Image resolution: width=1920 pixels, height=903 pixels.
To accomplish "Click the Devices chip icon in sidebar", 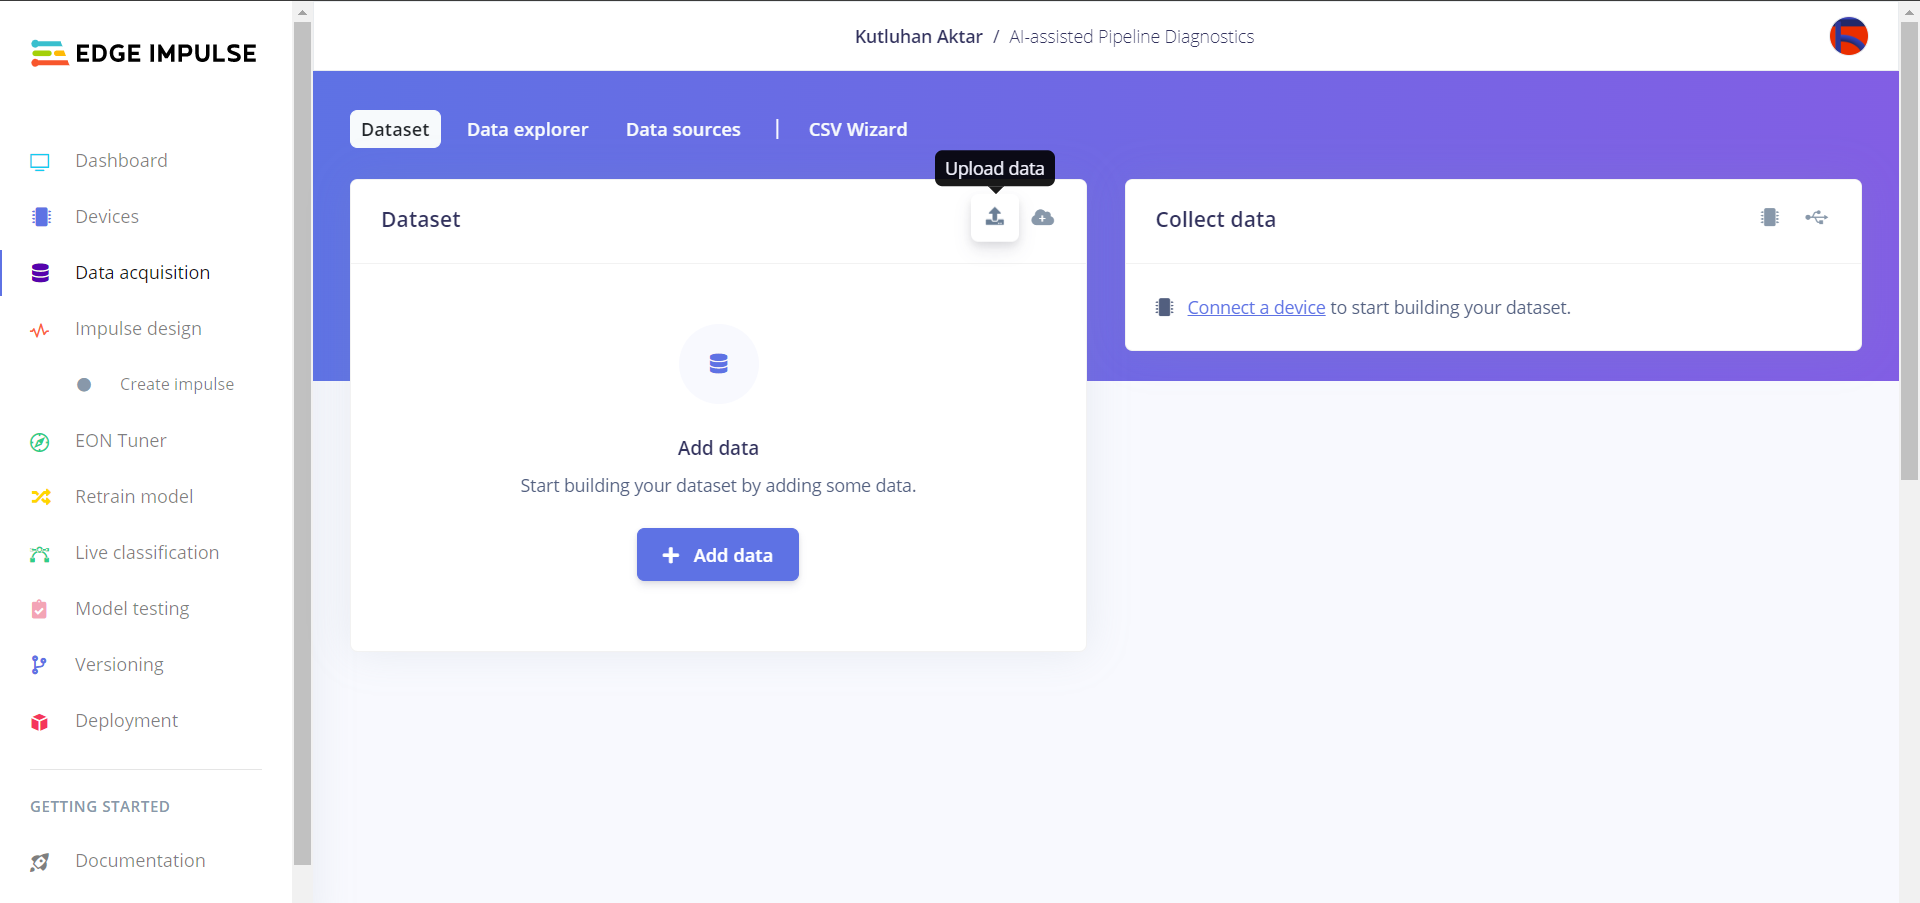I will (41, 217).
